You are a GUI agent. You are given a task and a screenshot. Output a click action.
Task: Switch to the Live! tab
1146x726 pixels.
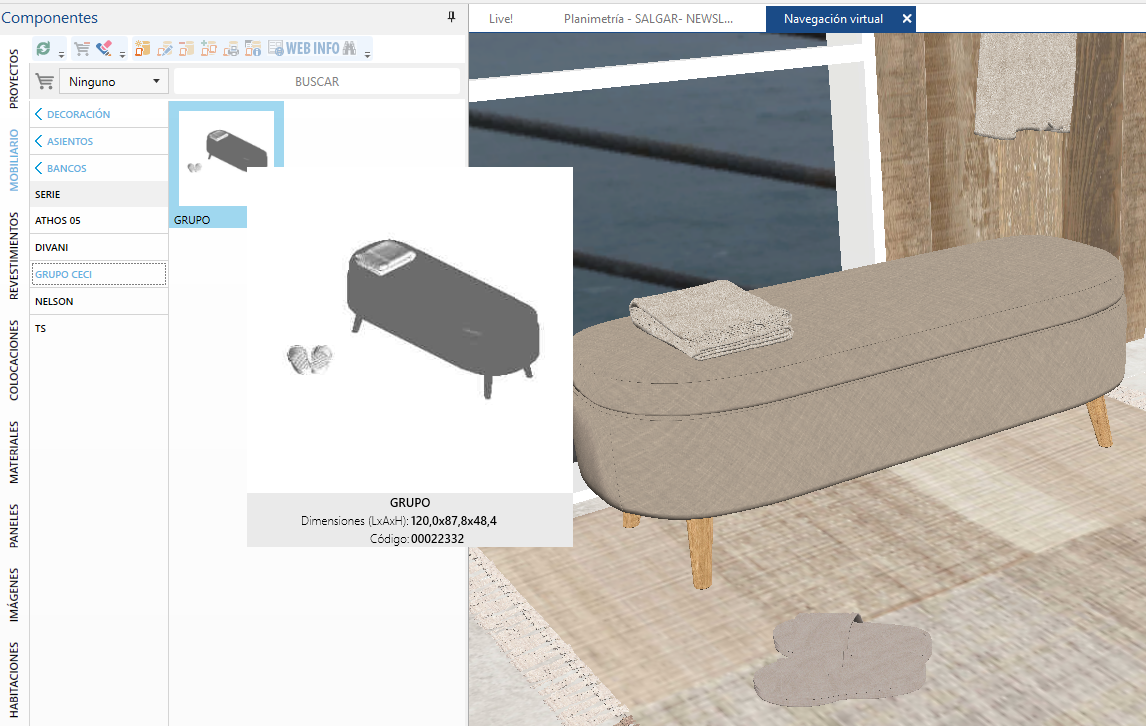pyautogui.click(x=501, y=19)
